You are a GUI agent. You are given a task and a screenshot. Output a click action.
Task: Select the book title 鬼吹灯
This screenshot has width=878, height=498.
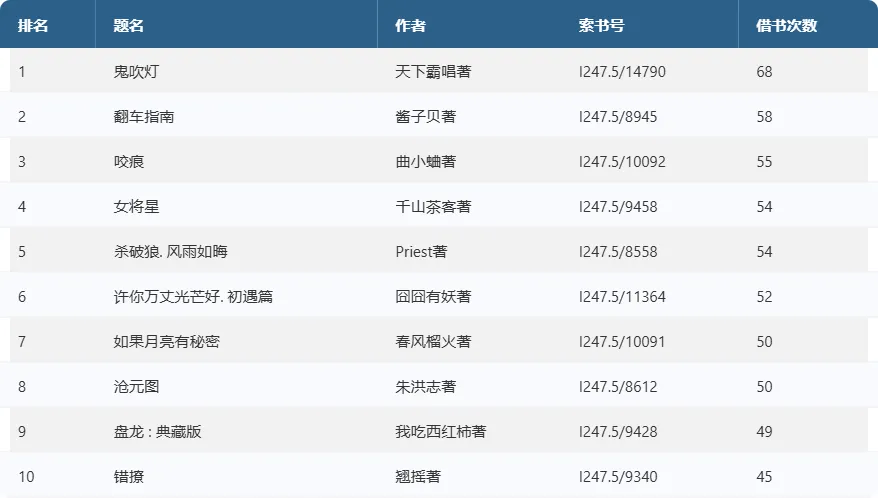[137, 72]
